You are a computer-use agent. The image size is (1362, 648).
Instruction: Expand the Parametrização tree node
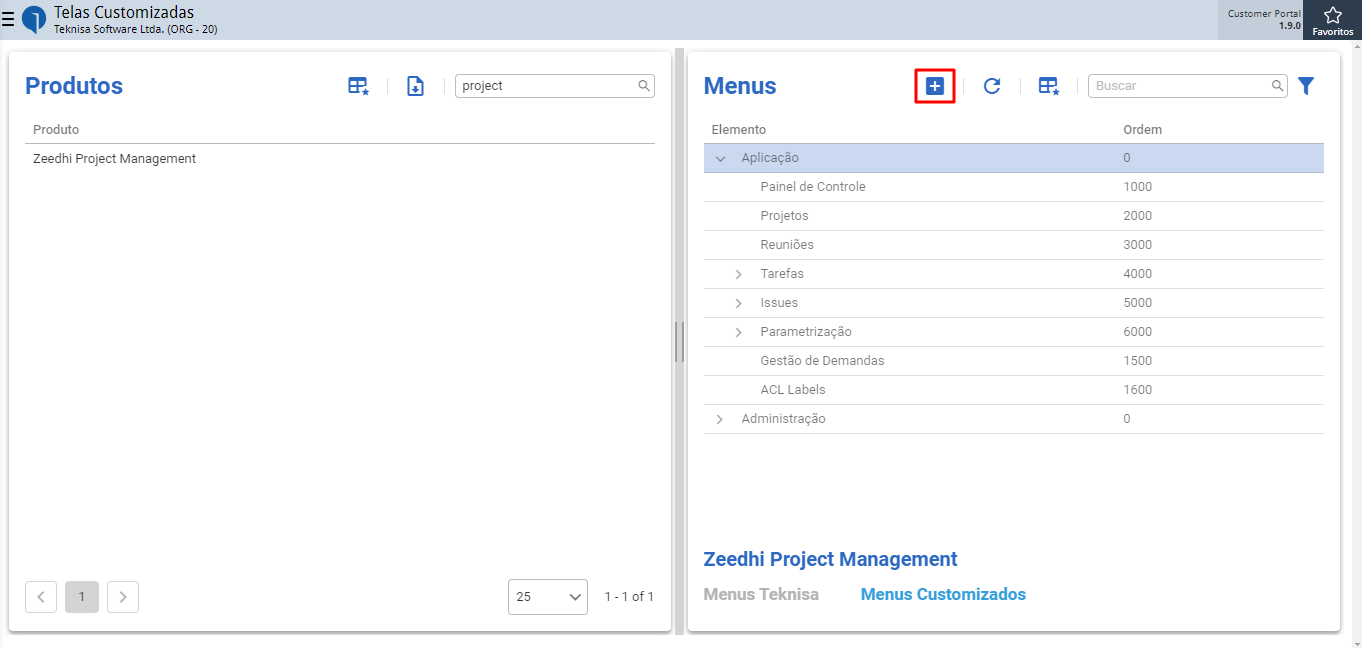pos(739,332)
